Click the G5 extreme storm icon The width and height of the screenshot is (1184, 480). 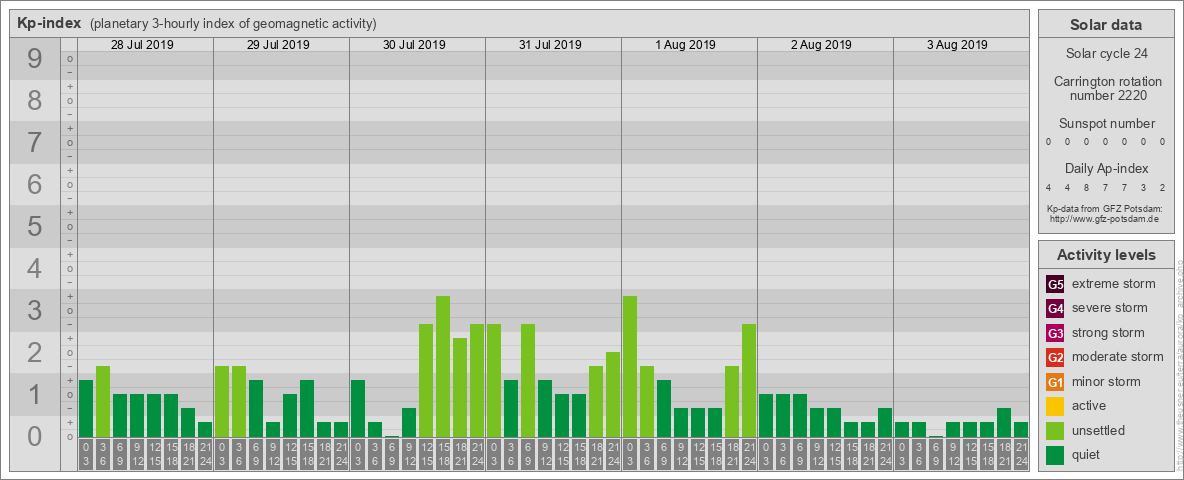[1055, 284]
